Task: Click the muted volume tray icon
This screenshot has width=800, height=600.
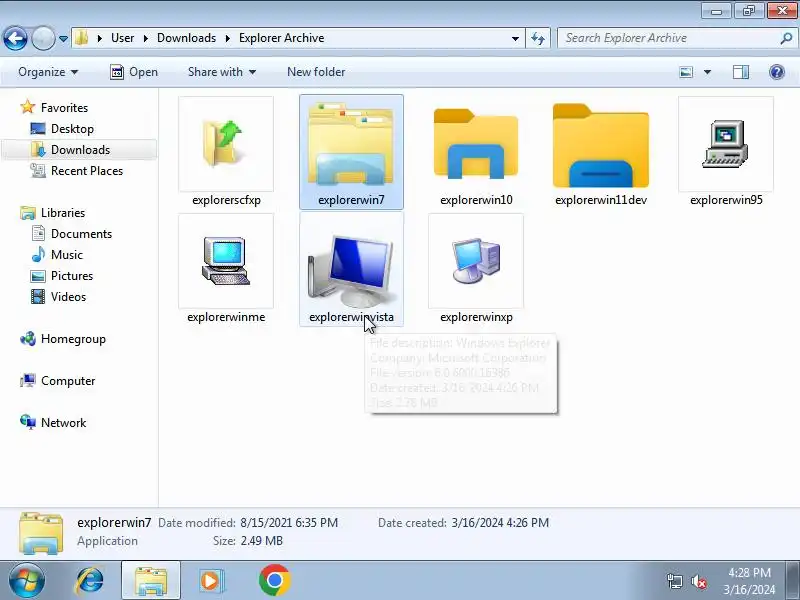Action: [698, 581]
